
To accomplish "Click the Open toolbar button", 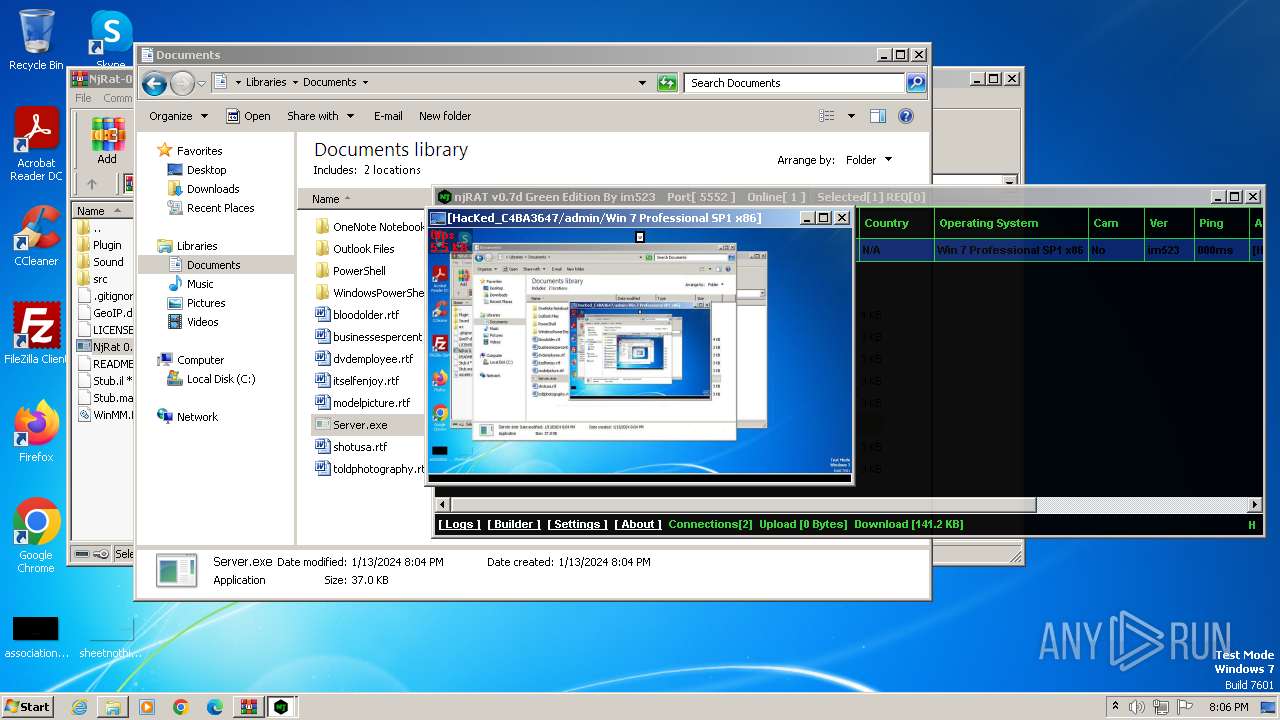I will pyautogui.click(x=248, y=116).
